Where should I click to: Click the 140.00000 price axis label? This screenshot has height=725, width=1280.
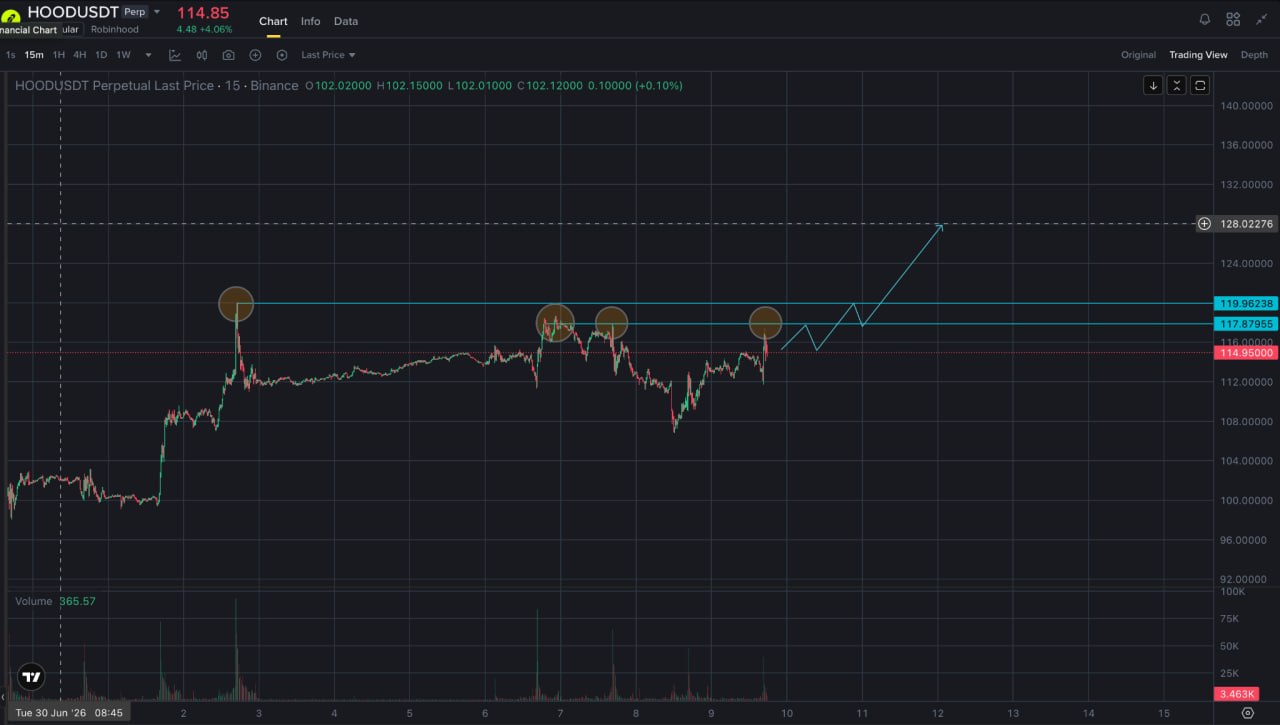tap(1246, 106)
